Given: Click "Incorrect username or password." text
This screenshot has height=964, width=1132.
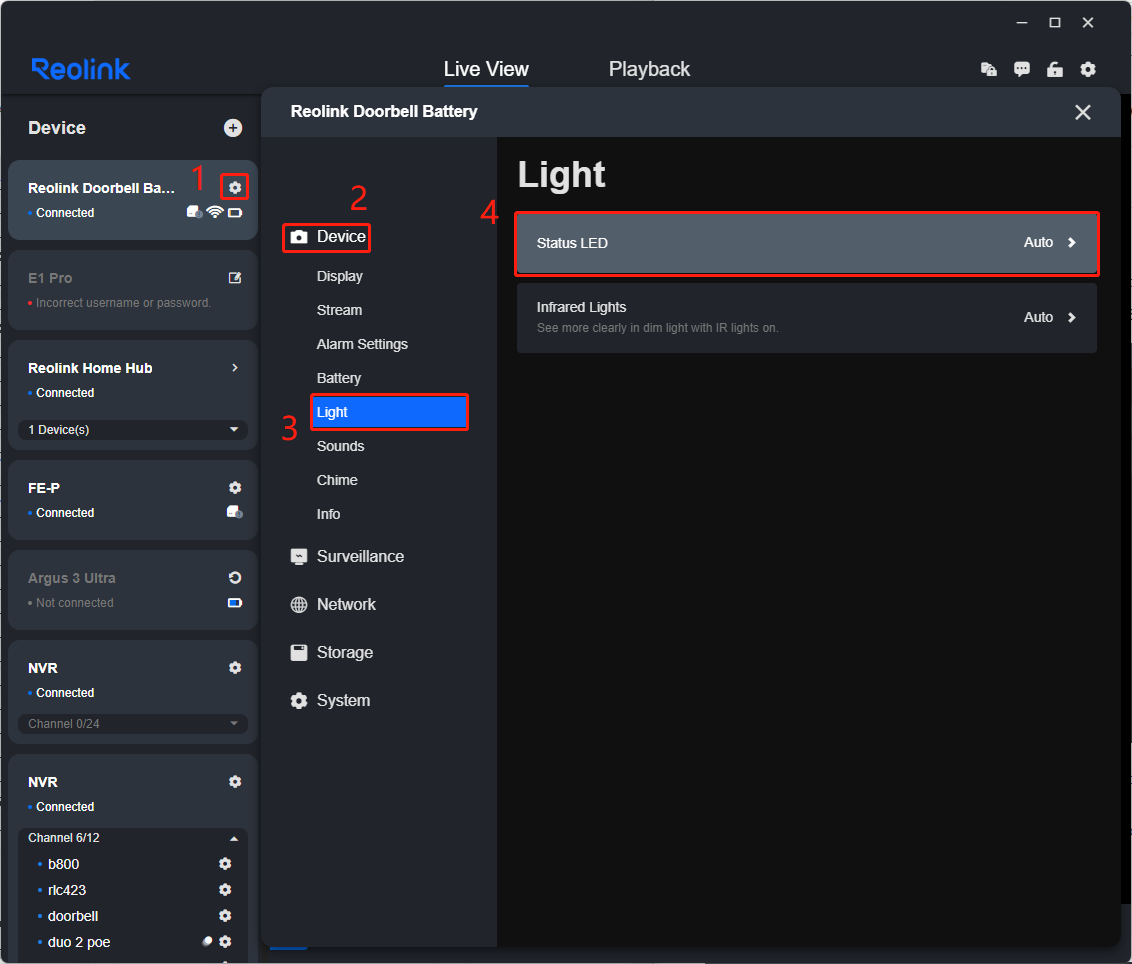Looking at the screenshot, I should click(123, 303).
